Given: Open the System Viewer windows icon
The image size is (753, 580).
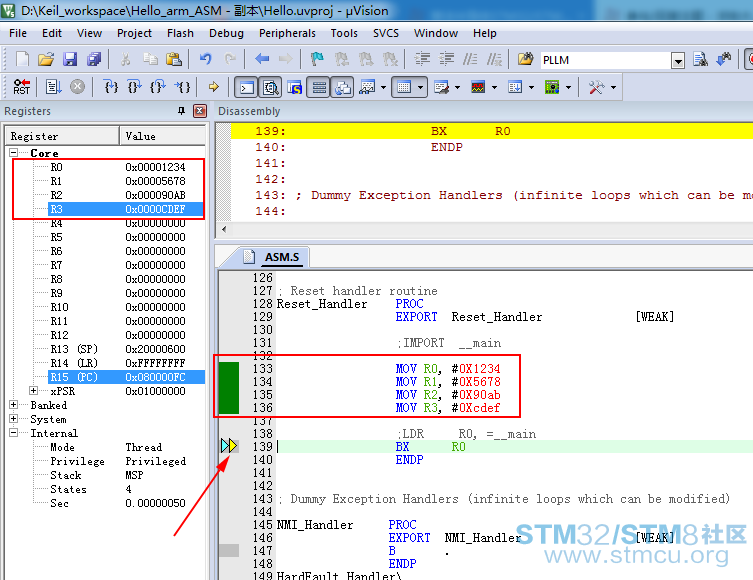Looking at the screenshot, I should coord(552,87).
